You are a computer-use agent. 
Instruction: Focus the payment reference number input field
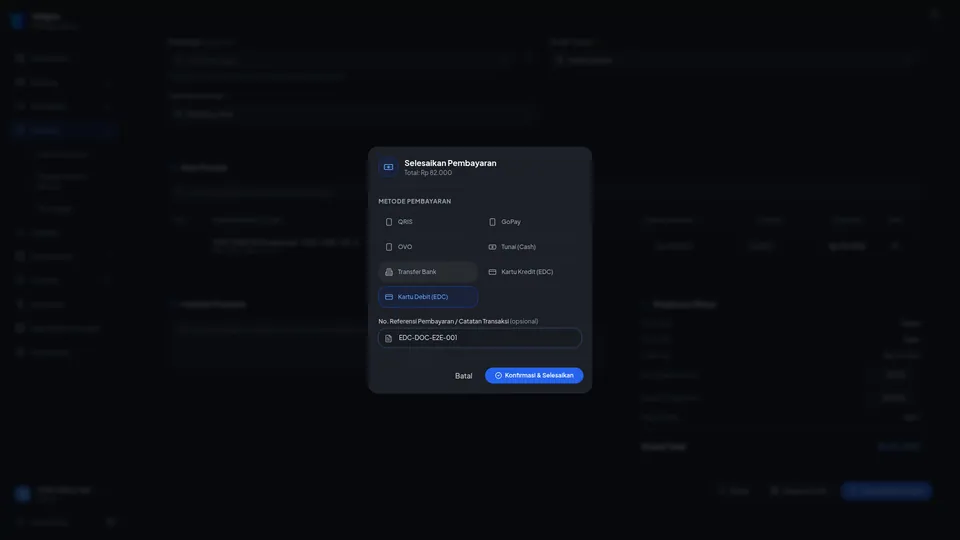click(480, 338)
